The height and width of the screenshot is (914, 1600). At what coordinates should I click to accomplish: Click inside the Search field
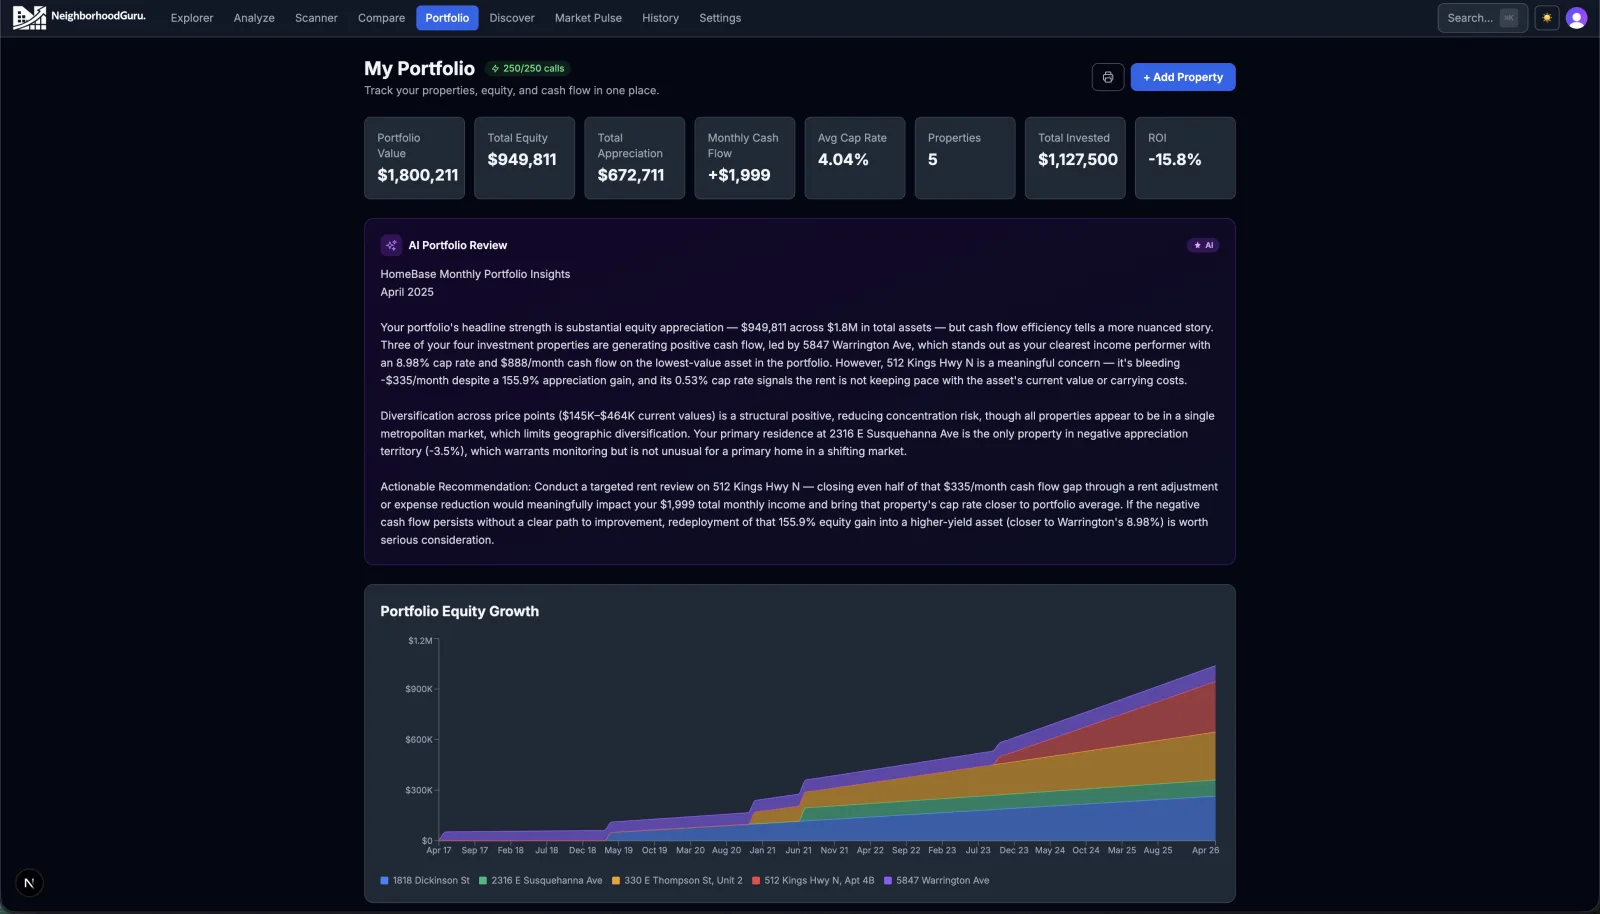coord(1470,17)
